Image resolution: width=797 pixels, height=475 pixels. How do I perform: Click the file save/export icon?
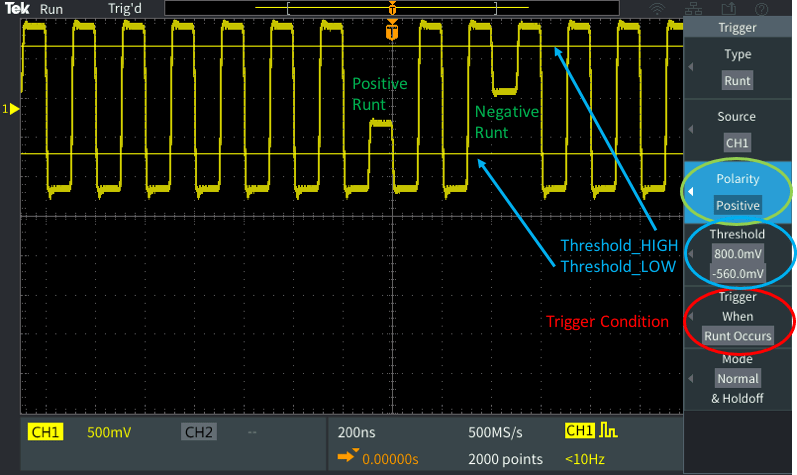tap(728, 8)
